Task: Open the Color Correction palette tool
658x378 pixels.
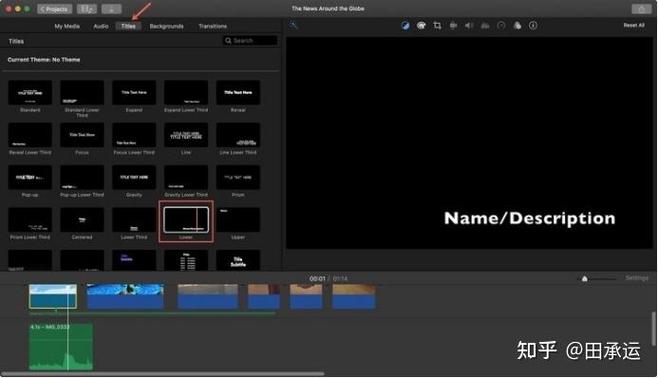Action: point(421,26)
